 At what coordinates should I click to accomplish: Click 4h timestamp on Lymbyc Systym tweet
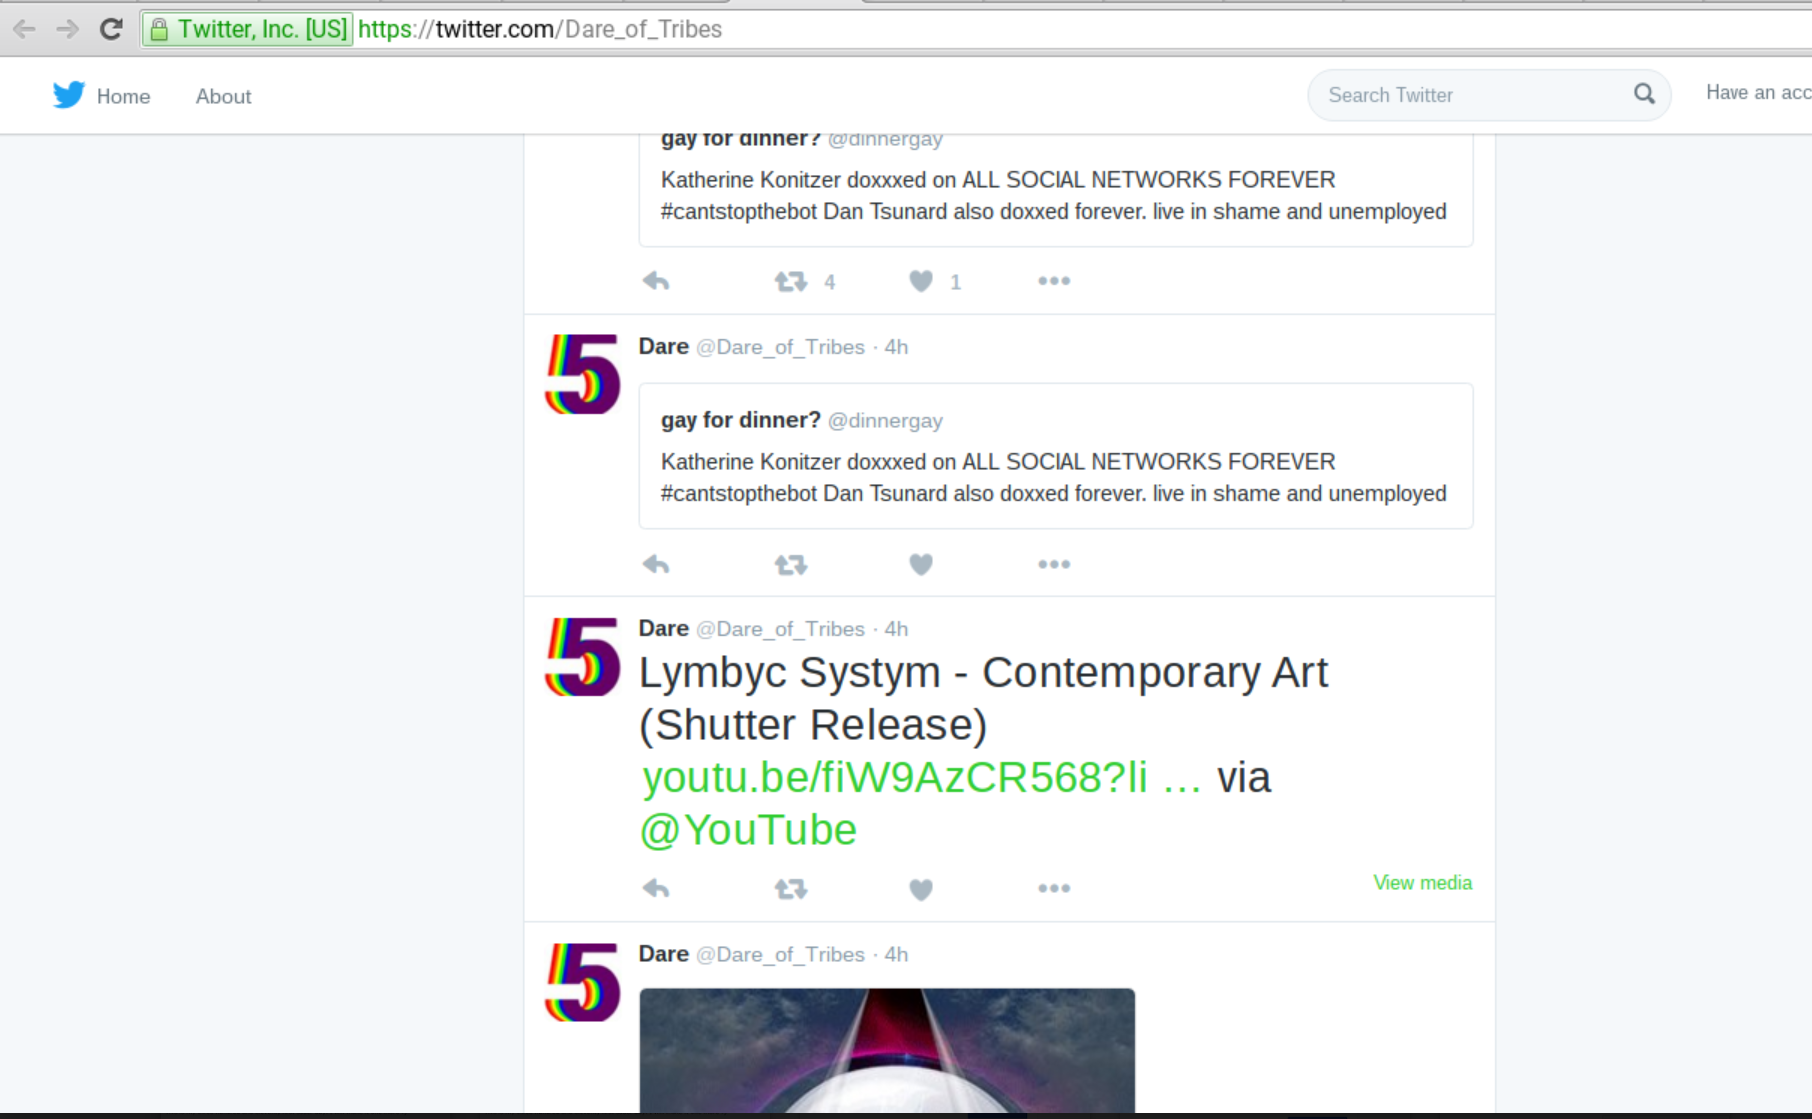coord(896,629)
